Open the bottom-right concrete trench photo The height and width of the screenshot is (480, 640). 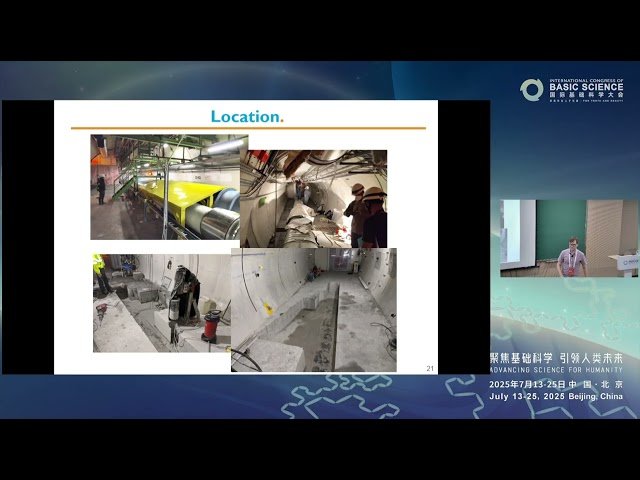tap(314, 310)
